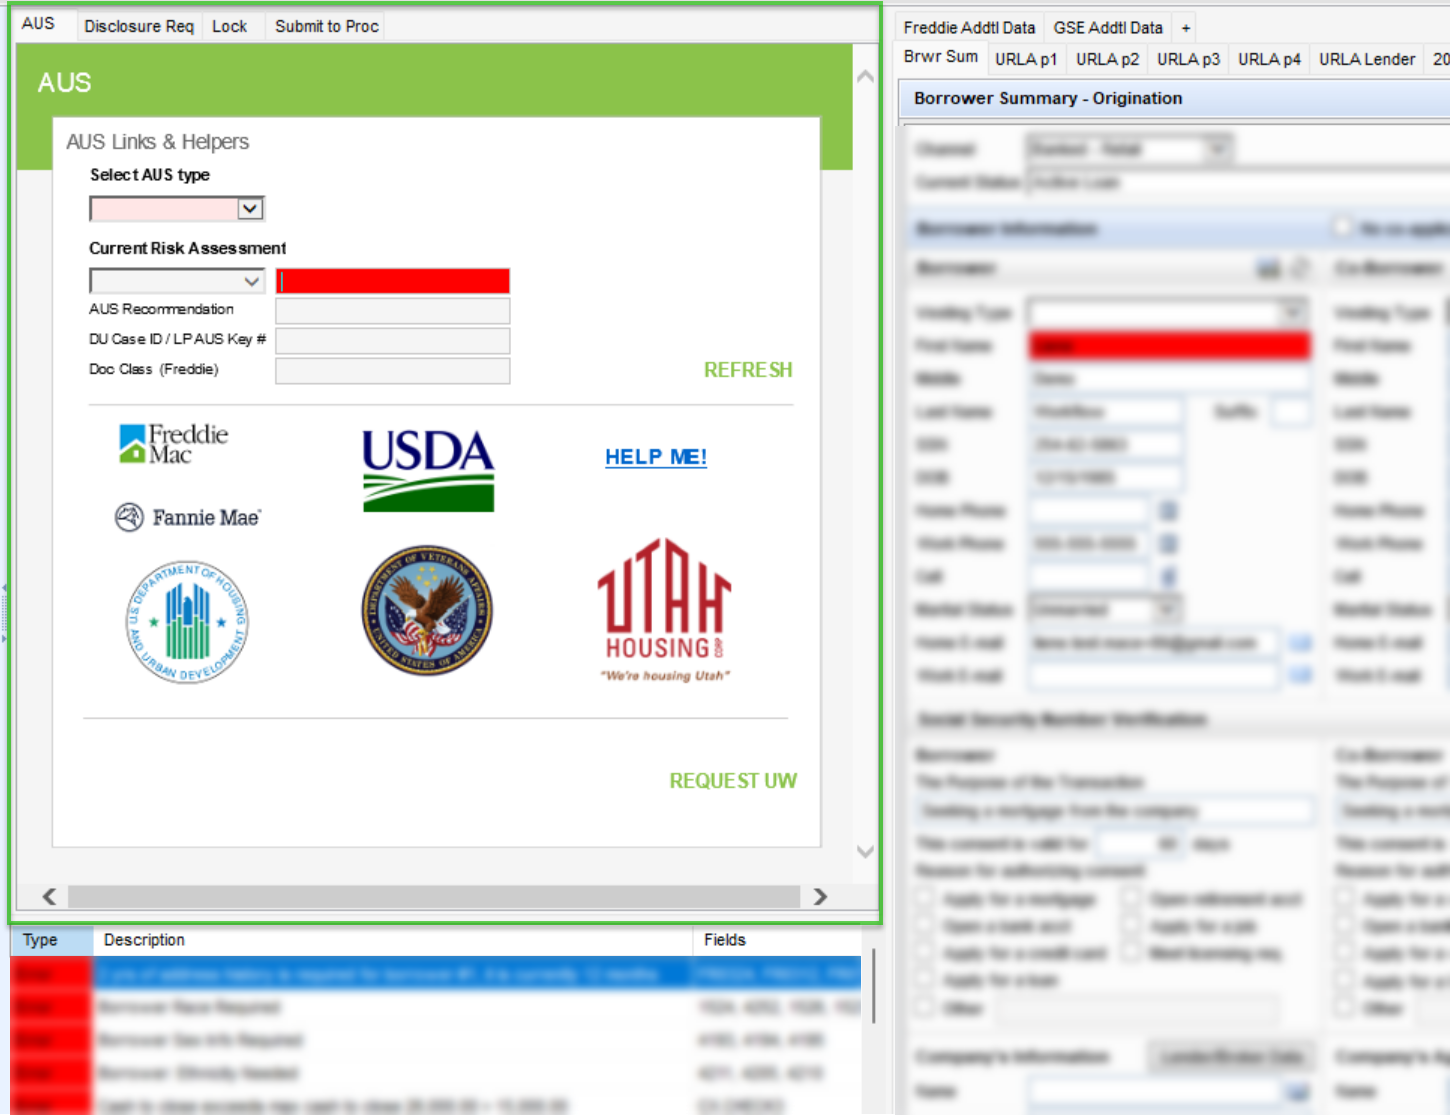Sort alerts by Fields column header
The width and height of the screenshot is (1450, 1115).
click(x=777, y=940)
